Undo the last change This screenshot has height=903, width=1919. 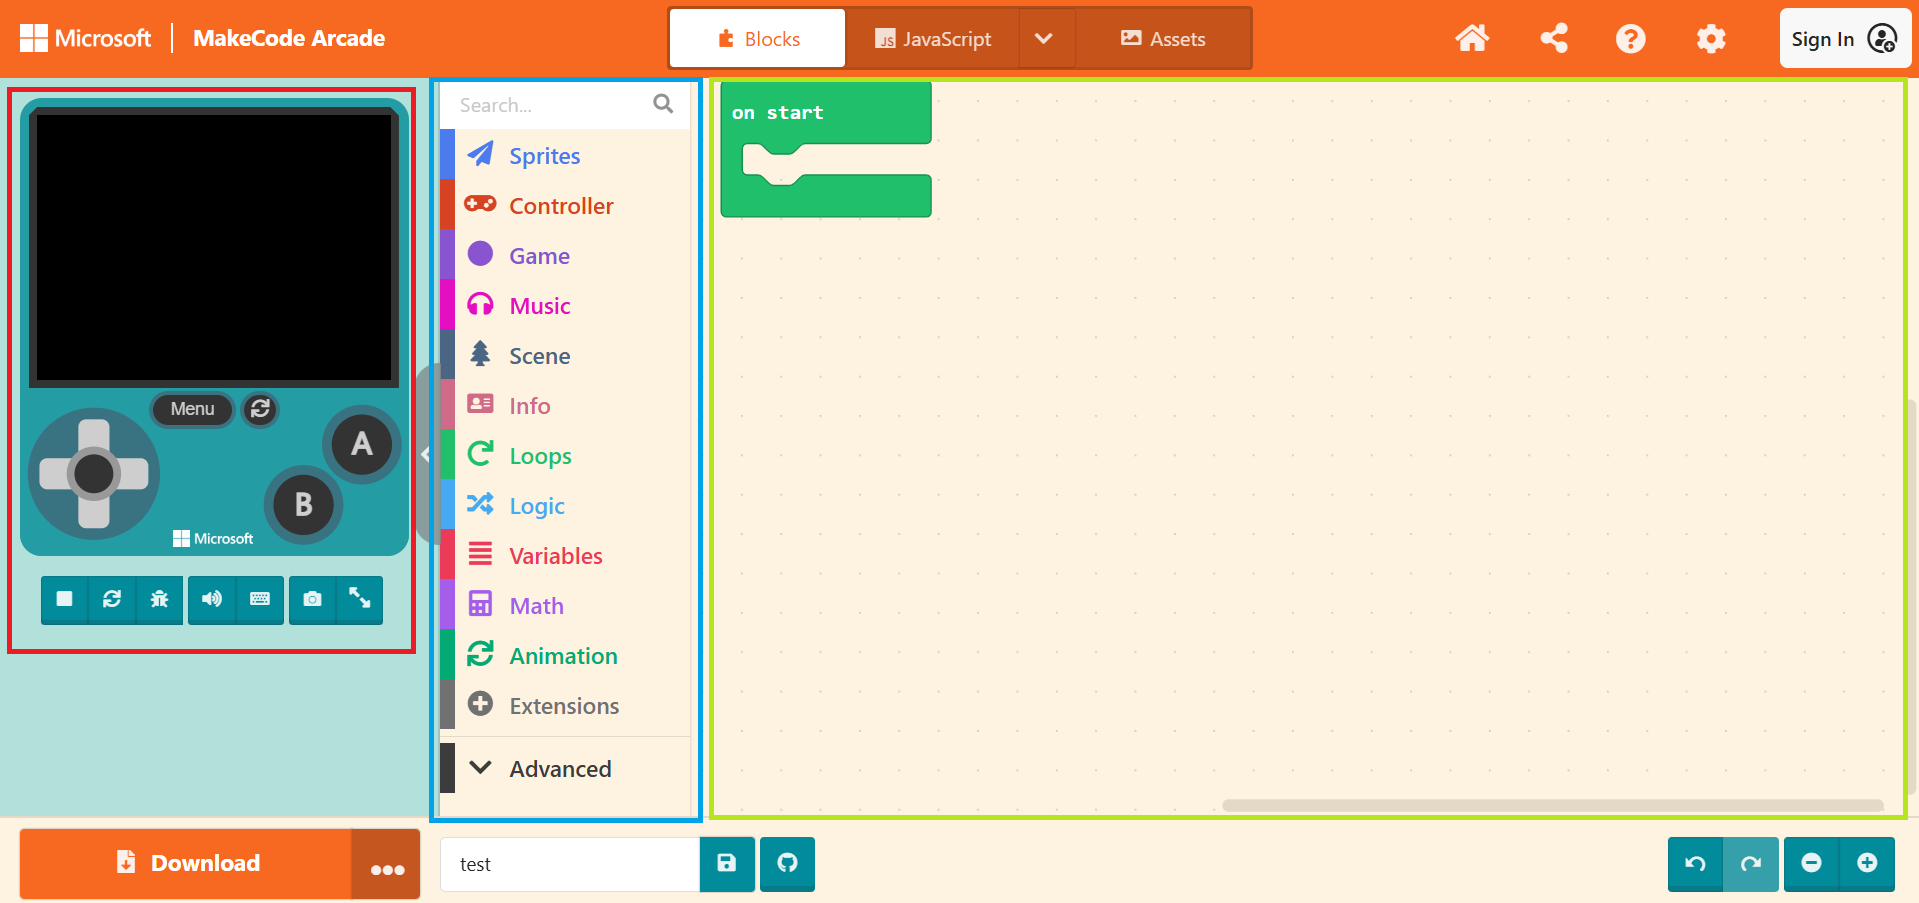(1695, 863)
